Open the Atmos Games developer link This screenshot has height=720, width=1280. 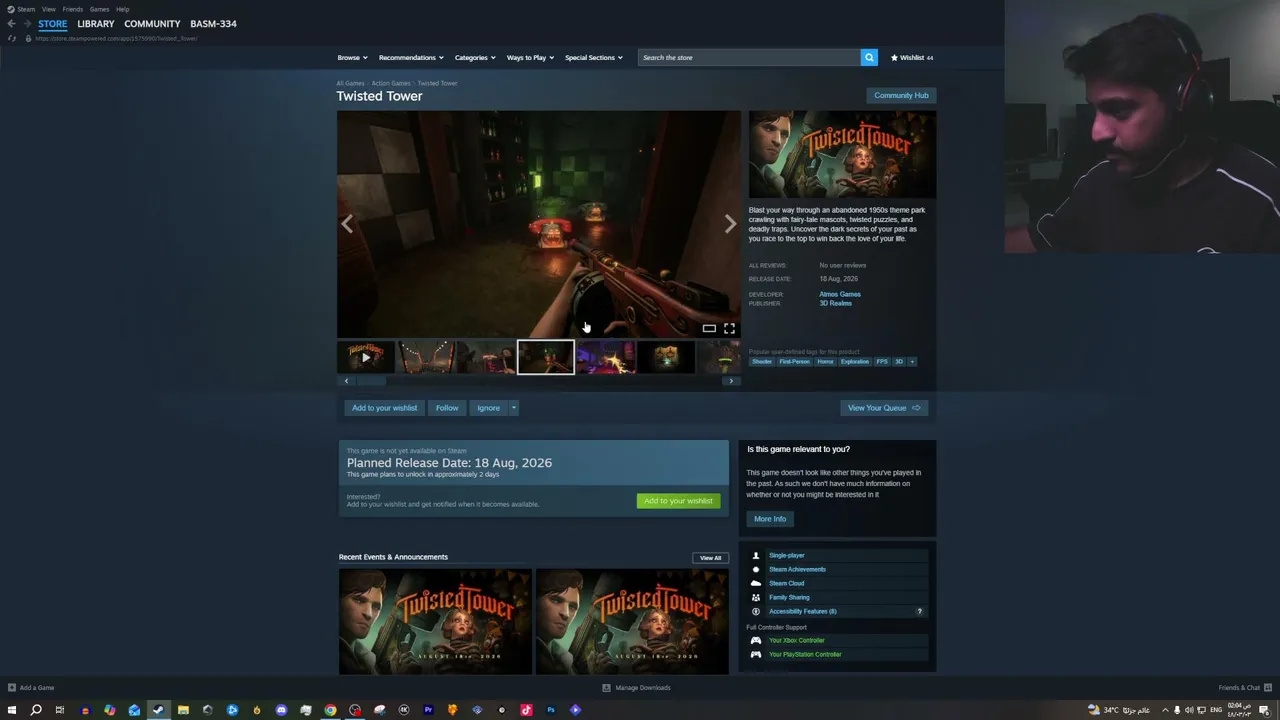[840, 294]
